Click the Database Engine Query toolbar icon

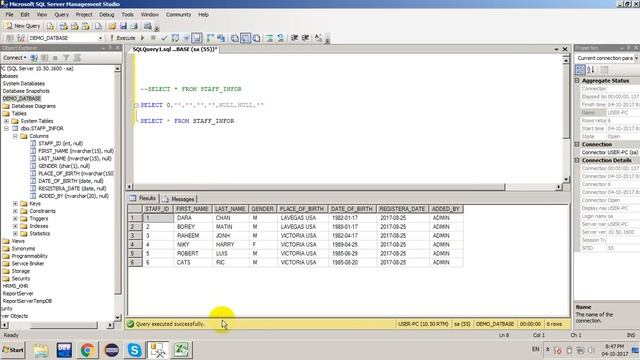pos(51,26)
